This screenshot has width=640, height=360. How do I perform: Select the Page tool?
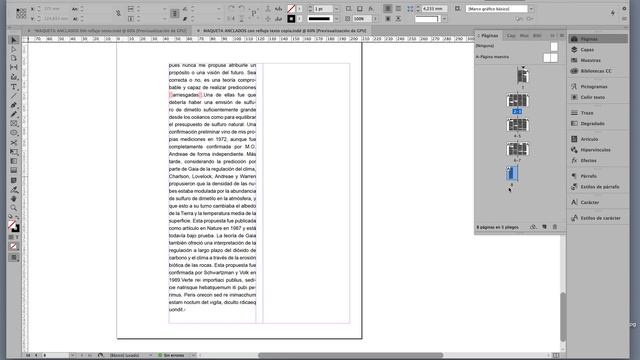[14, 58]
